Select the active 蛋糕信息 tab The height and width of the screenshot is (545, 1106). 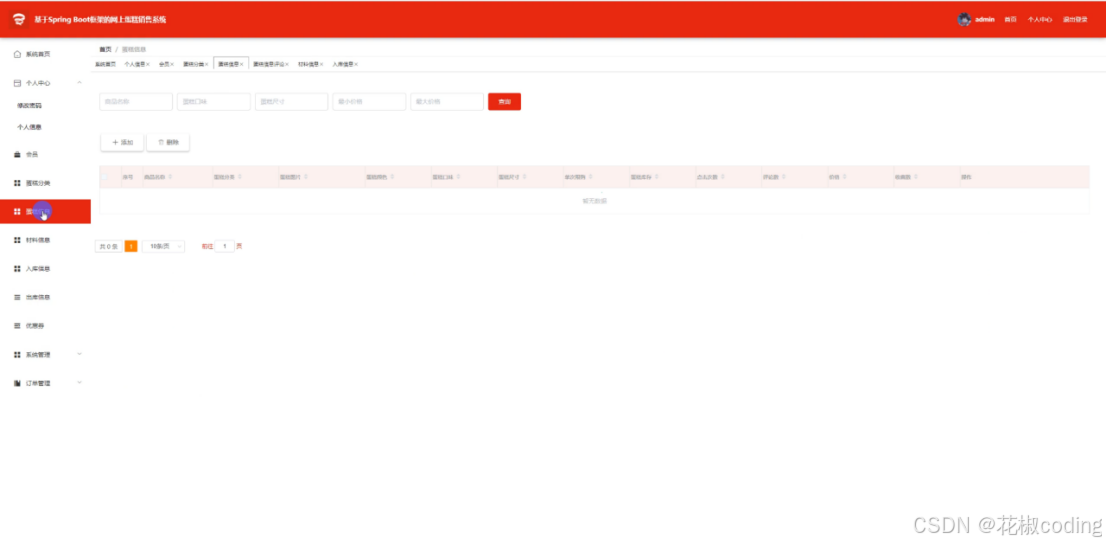231,63
